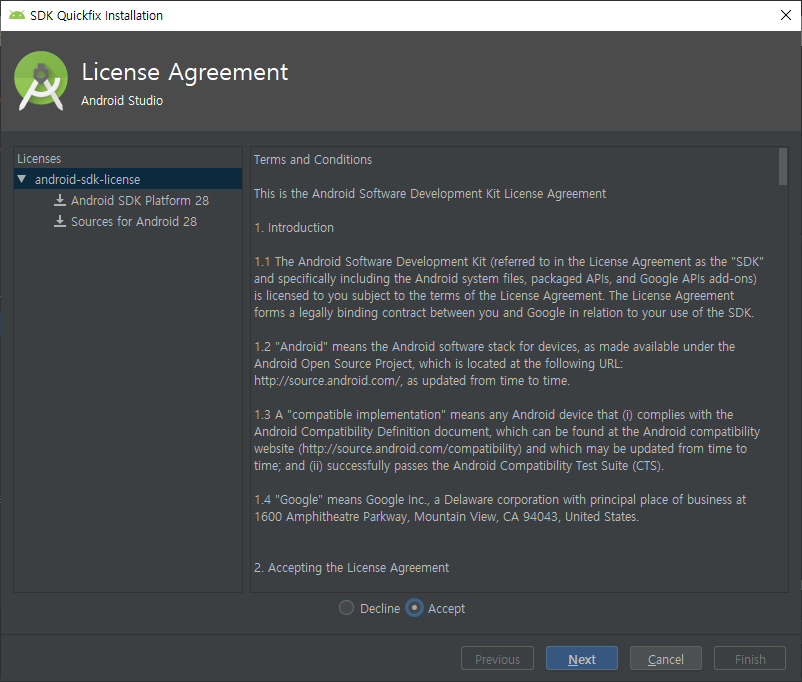Click '2. Accepting the License Agreement' heading
This screenshot has width=802, height=682.
pos(351,568)
